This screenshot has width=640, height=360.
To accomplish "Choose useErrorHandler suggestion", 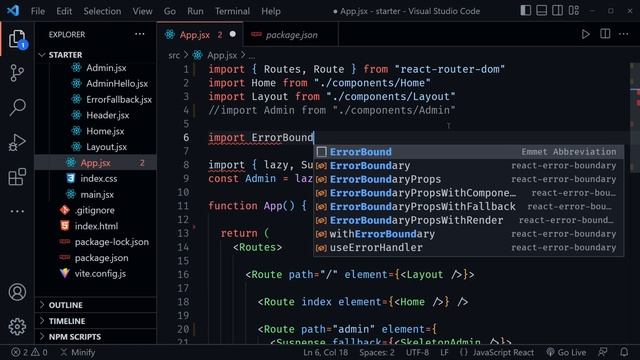I will pyautogui.click(x=469, y=248).
